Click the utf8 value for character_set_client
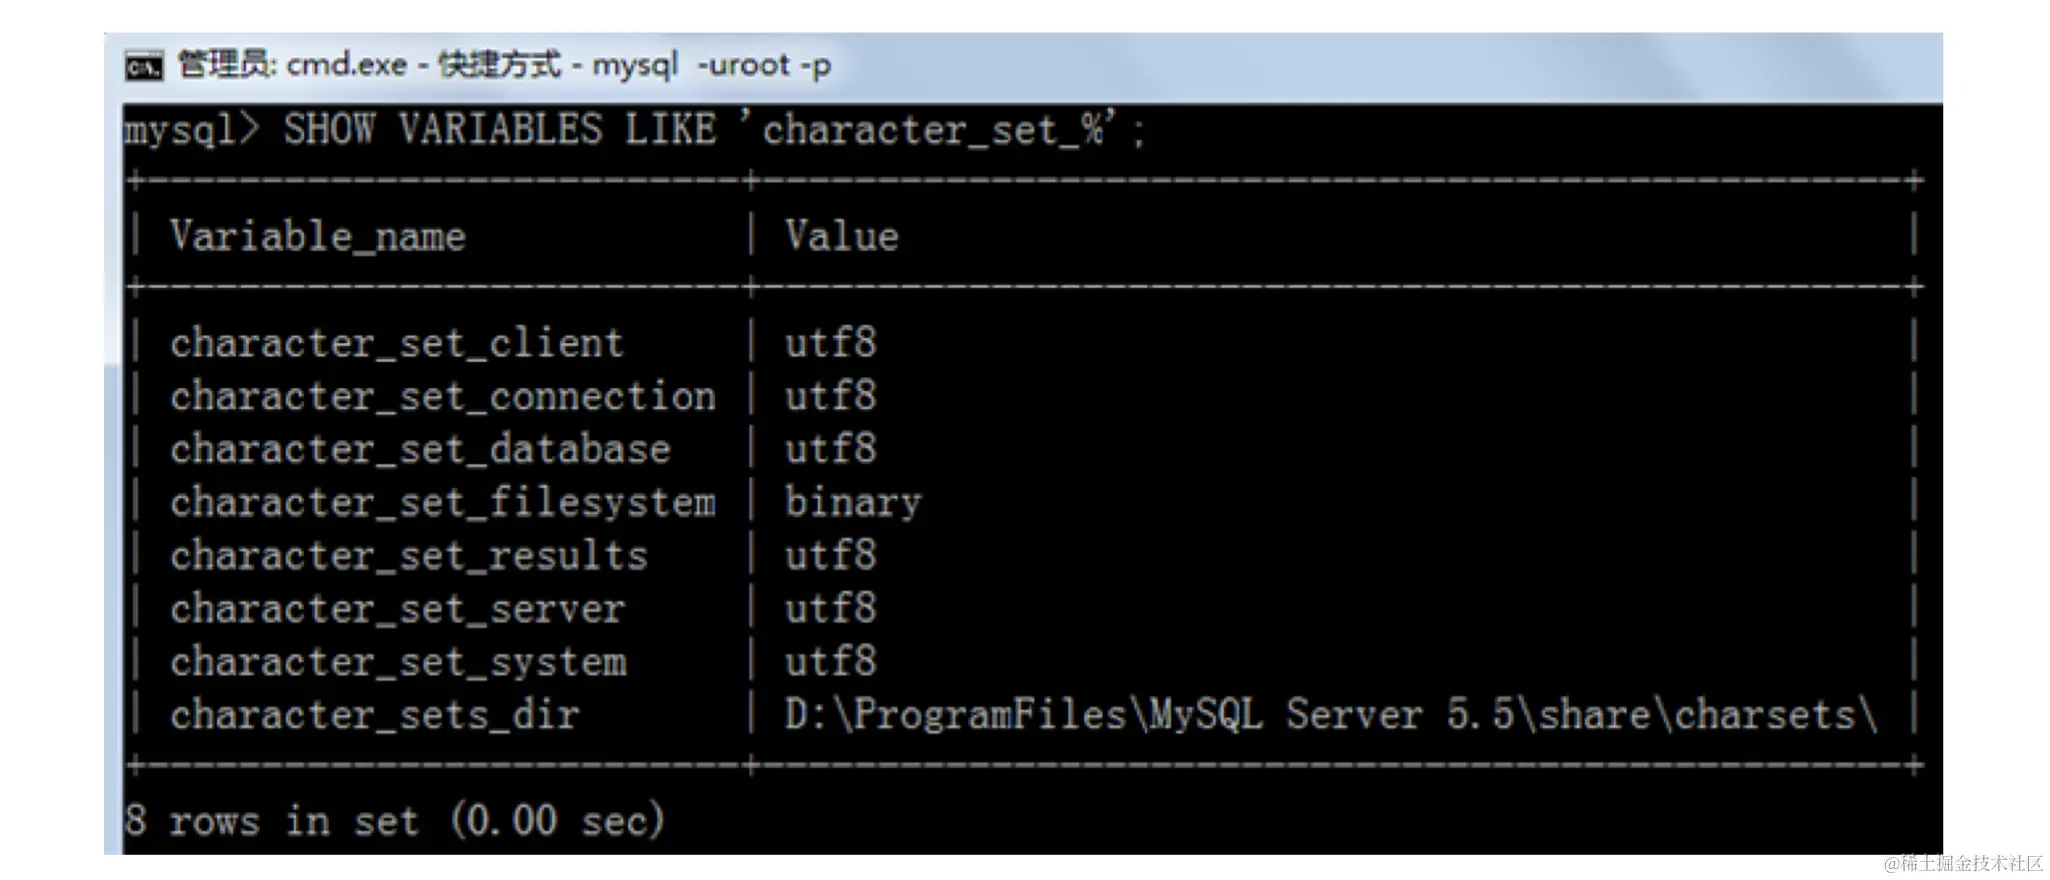Image resolution: width=2050 pixels, height=880 pixels. click(831, 344)
